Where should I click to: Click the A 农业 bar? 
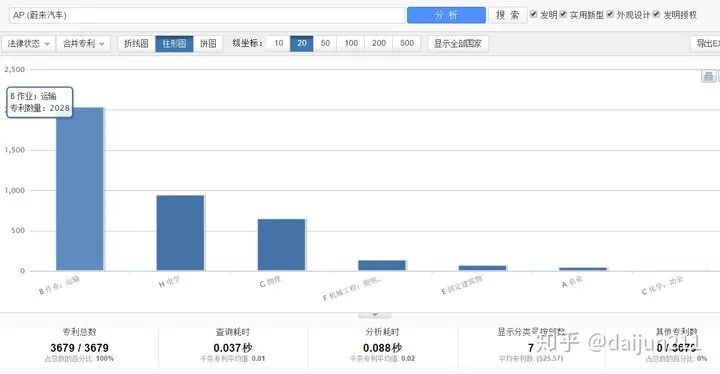[583, 269]
